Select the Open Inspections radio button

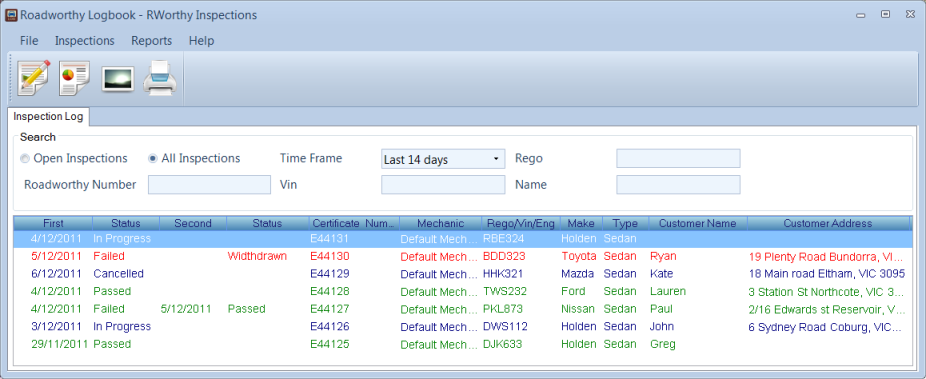[24, 159]
